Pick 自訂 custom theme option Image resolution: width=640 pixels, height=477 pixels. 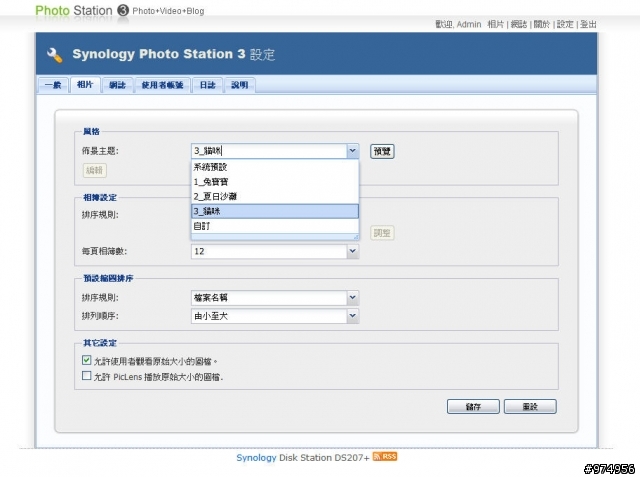coord(275,226)
